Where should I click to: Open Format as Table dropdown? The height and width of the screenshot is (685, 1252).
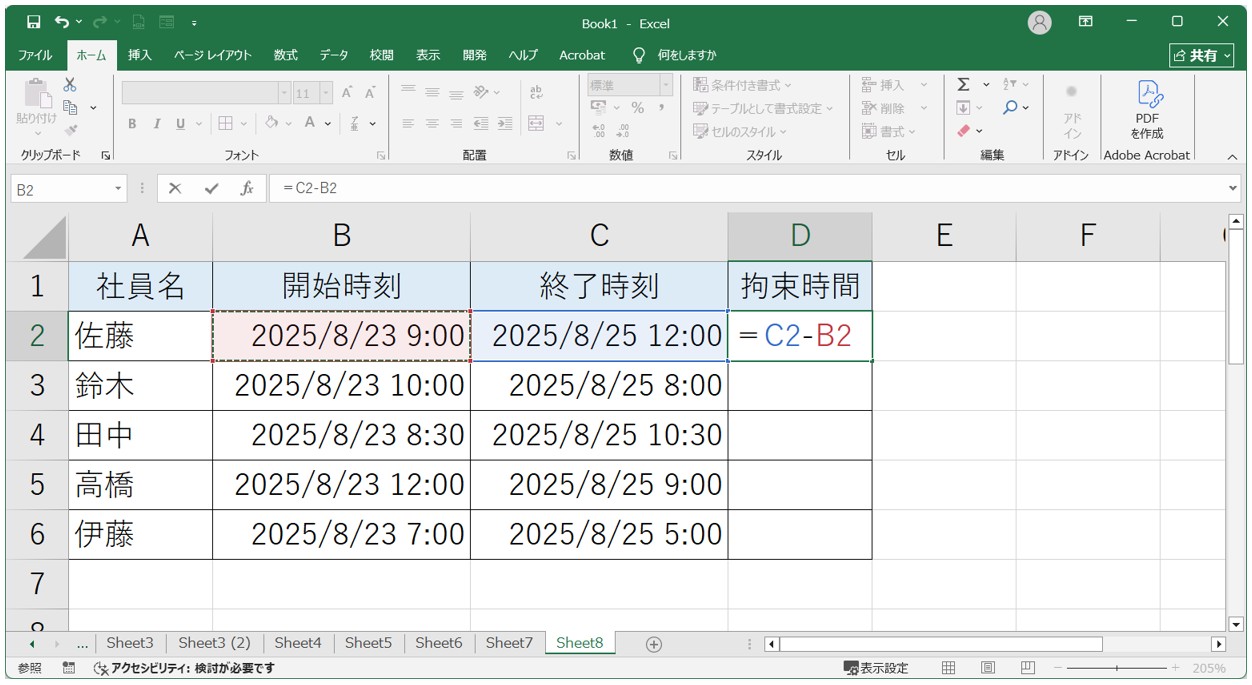tap(762, 108)
